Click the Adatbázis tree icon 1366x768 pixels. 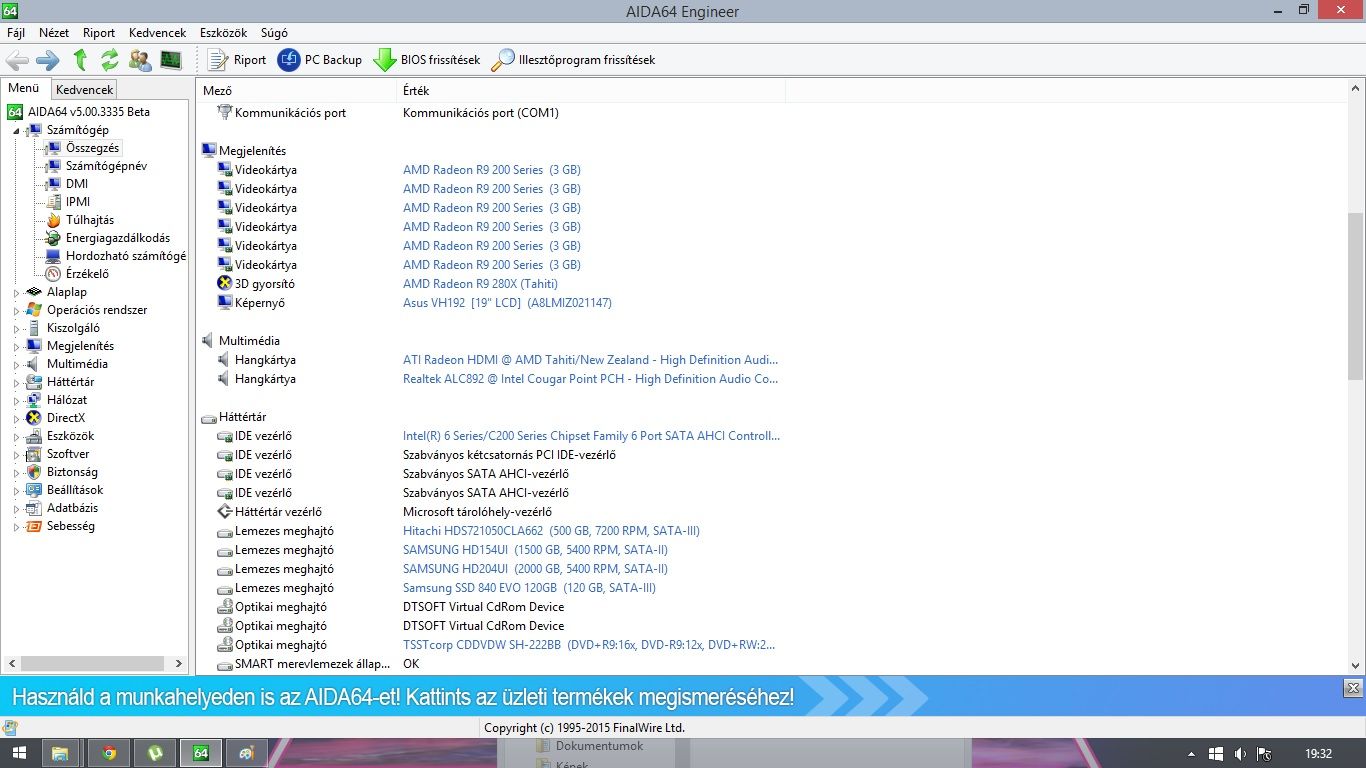point(34,508)
